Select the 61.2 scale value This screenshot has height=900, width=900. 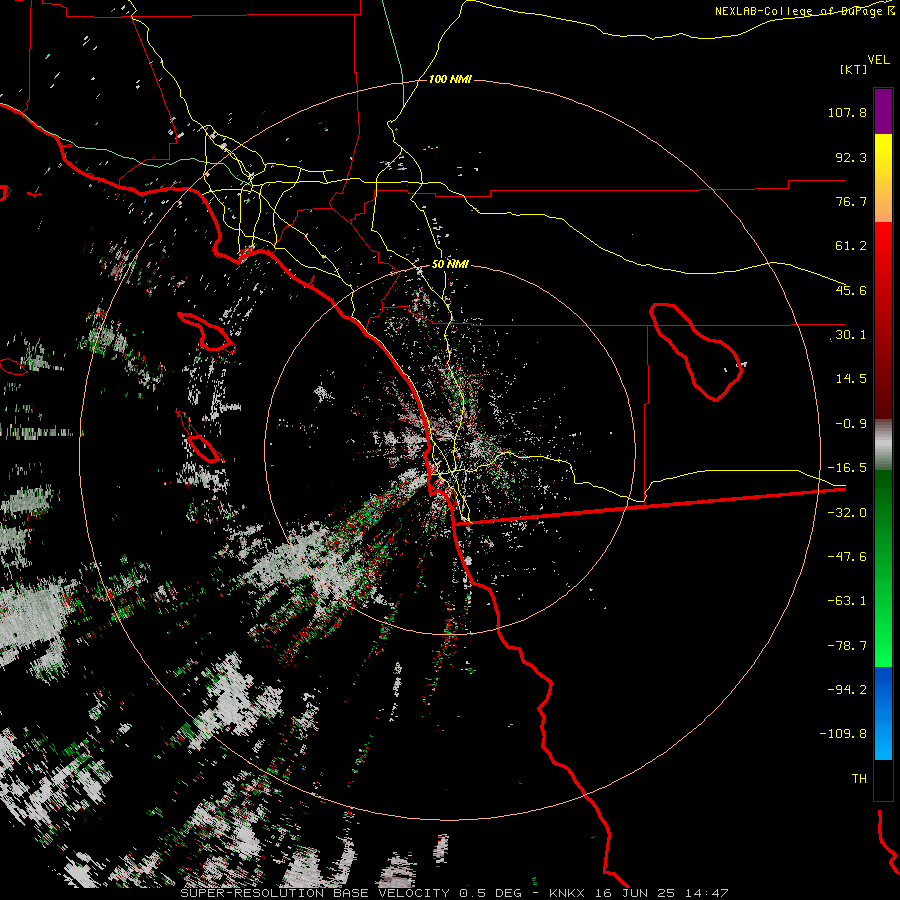(x=851, y=246)
